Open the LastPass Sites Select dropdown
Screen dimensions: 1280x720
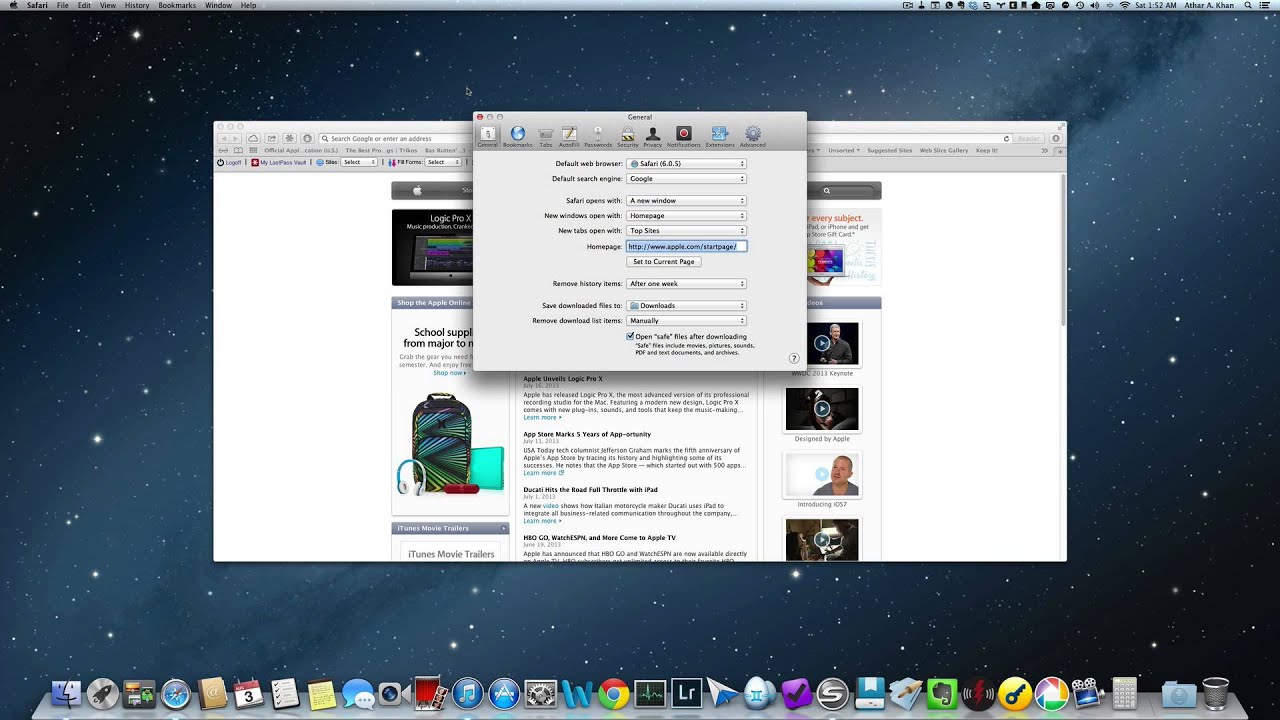pos(359,162)
